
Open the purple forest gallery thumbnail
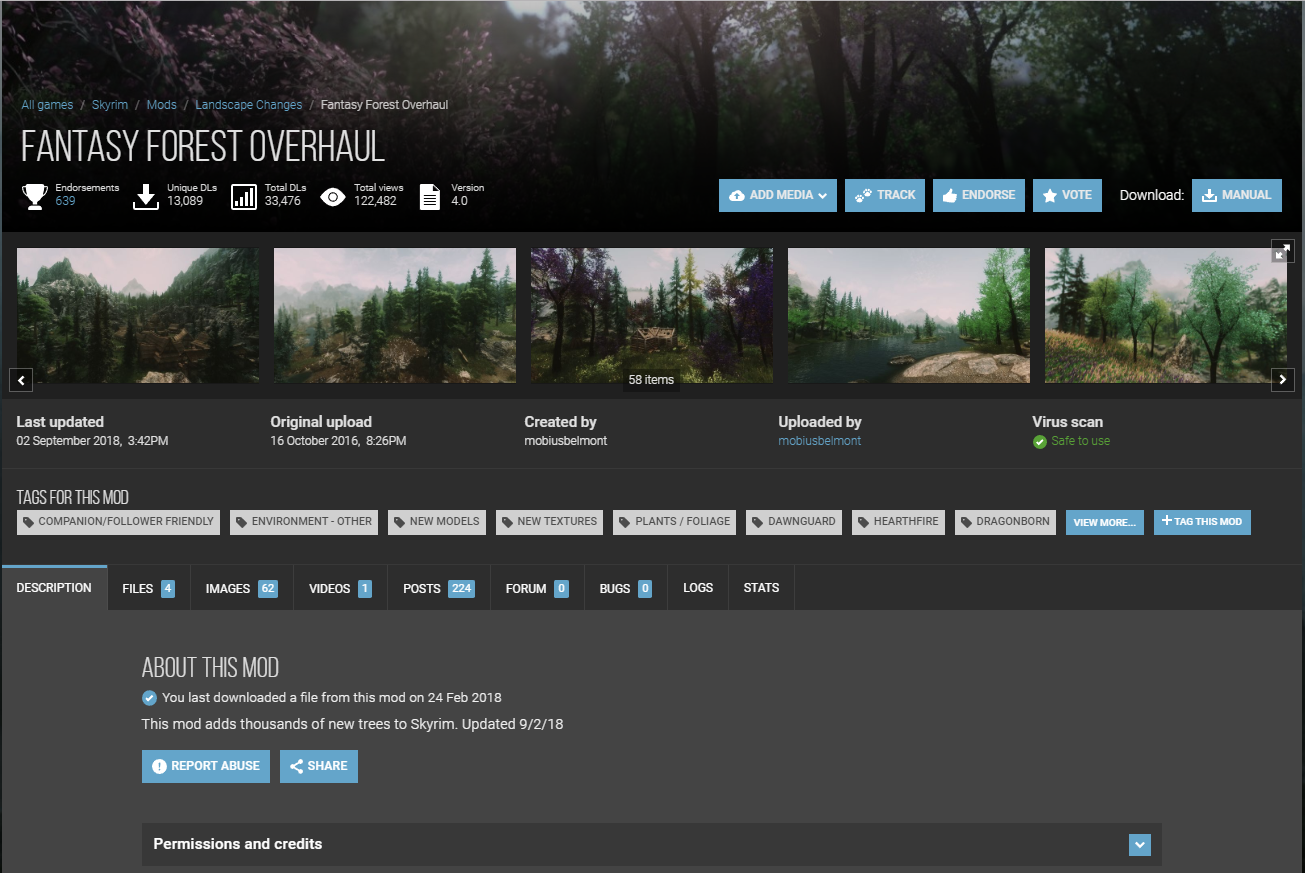651,315
